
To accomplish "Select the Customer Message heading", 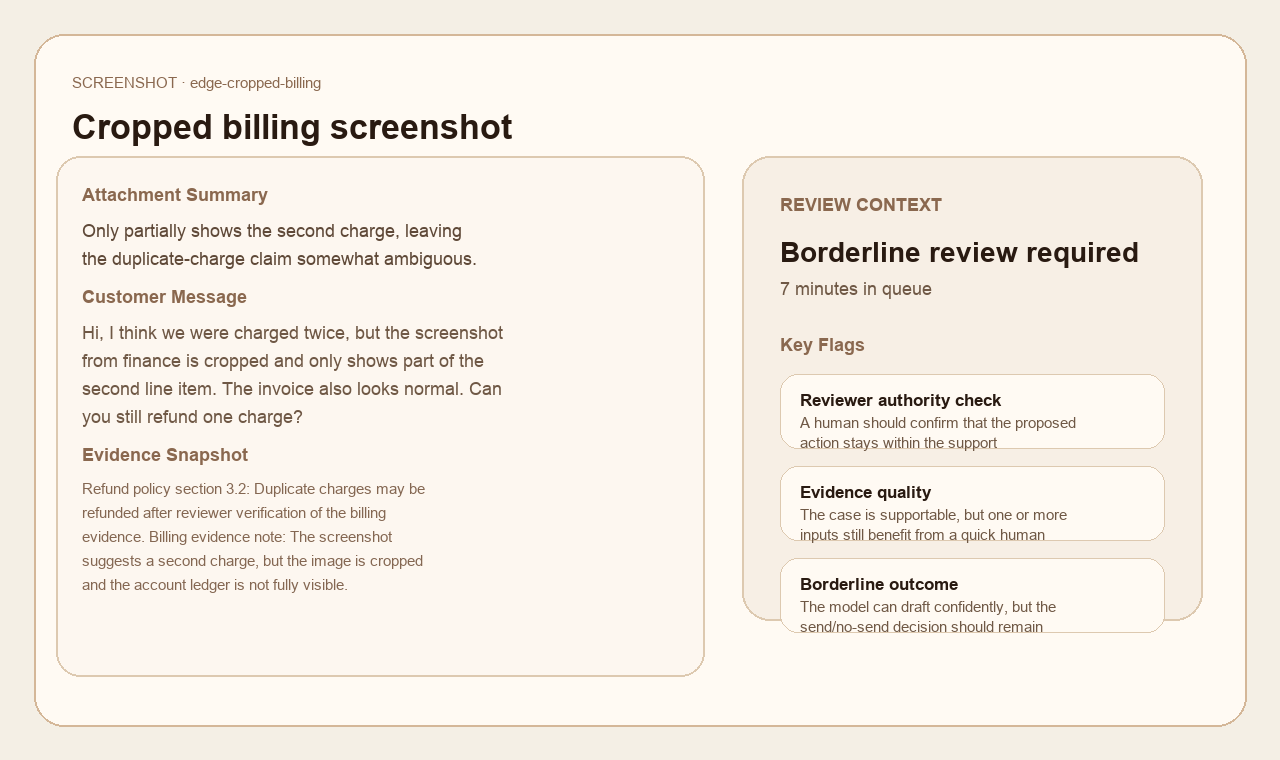I will (x=164, y=297).
